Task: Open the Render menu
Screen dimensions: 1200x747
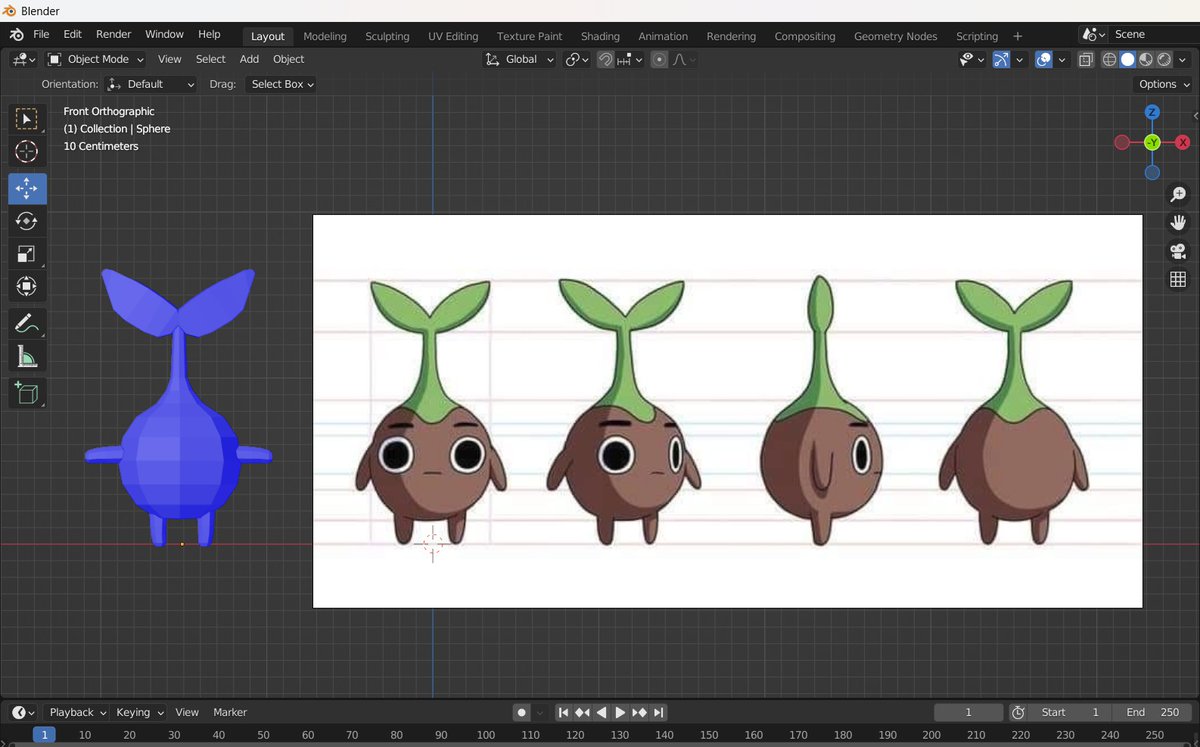Action: 113,33
